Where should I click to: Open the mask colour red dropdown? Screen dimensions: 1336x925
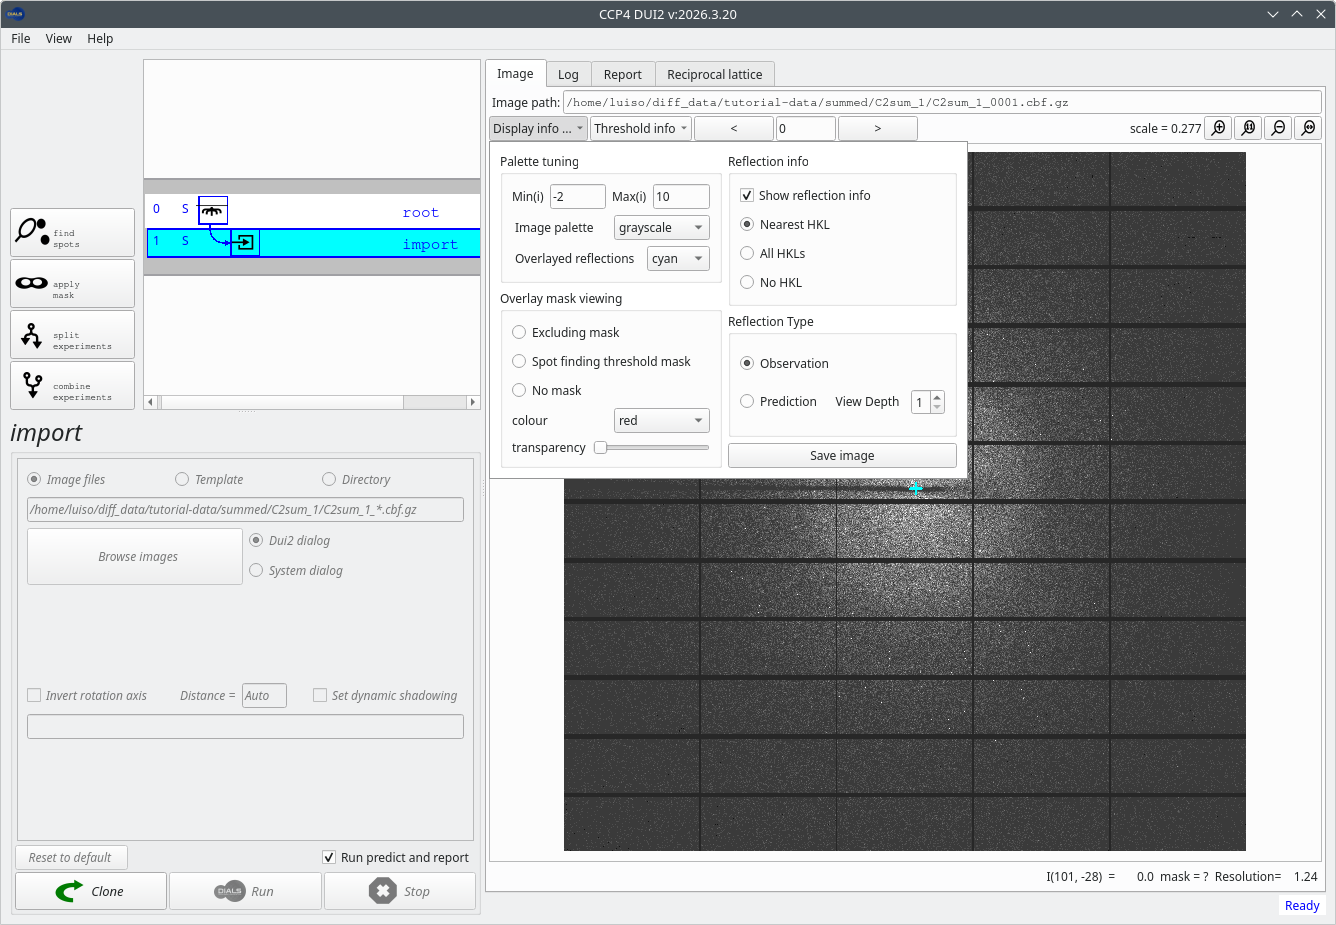click(x=662, y=420)
